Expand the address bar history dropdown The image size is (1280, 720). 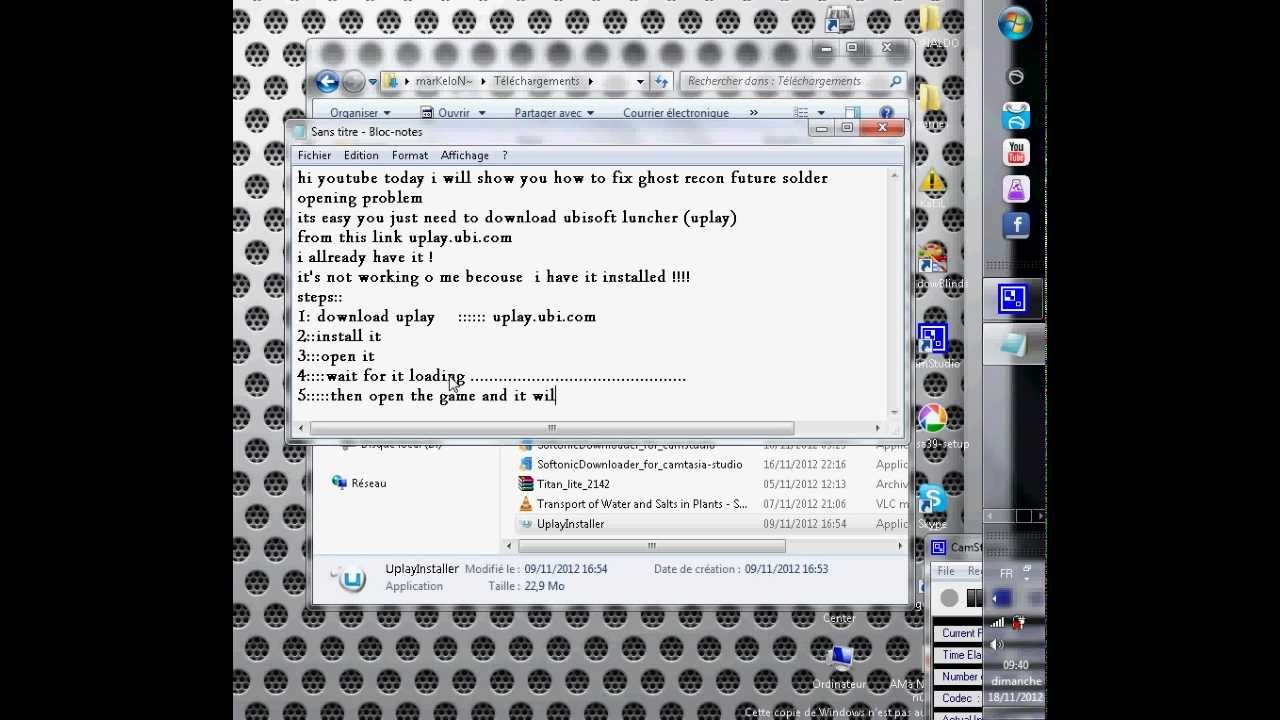pyautogui.click(x=640, y=82)
